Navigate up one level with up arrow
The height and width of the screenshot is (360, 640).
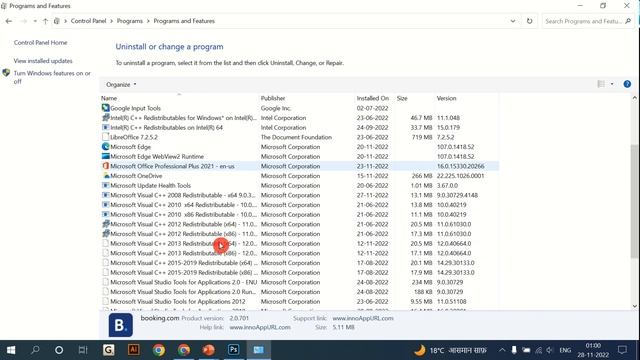45,21
